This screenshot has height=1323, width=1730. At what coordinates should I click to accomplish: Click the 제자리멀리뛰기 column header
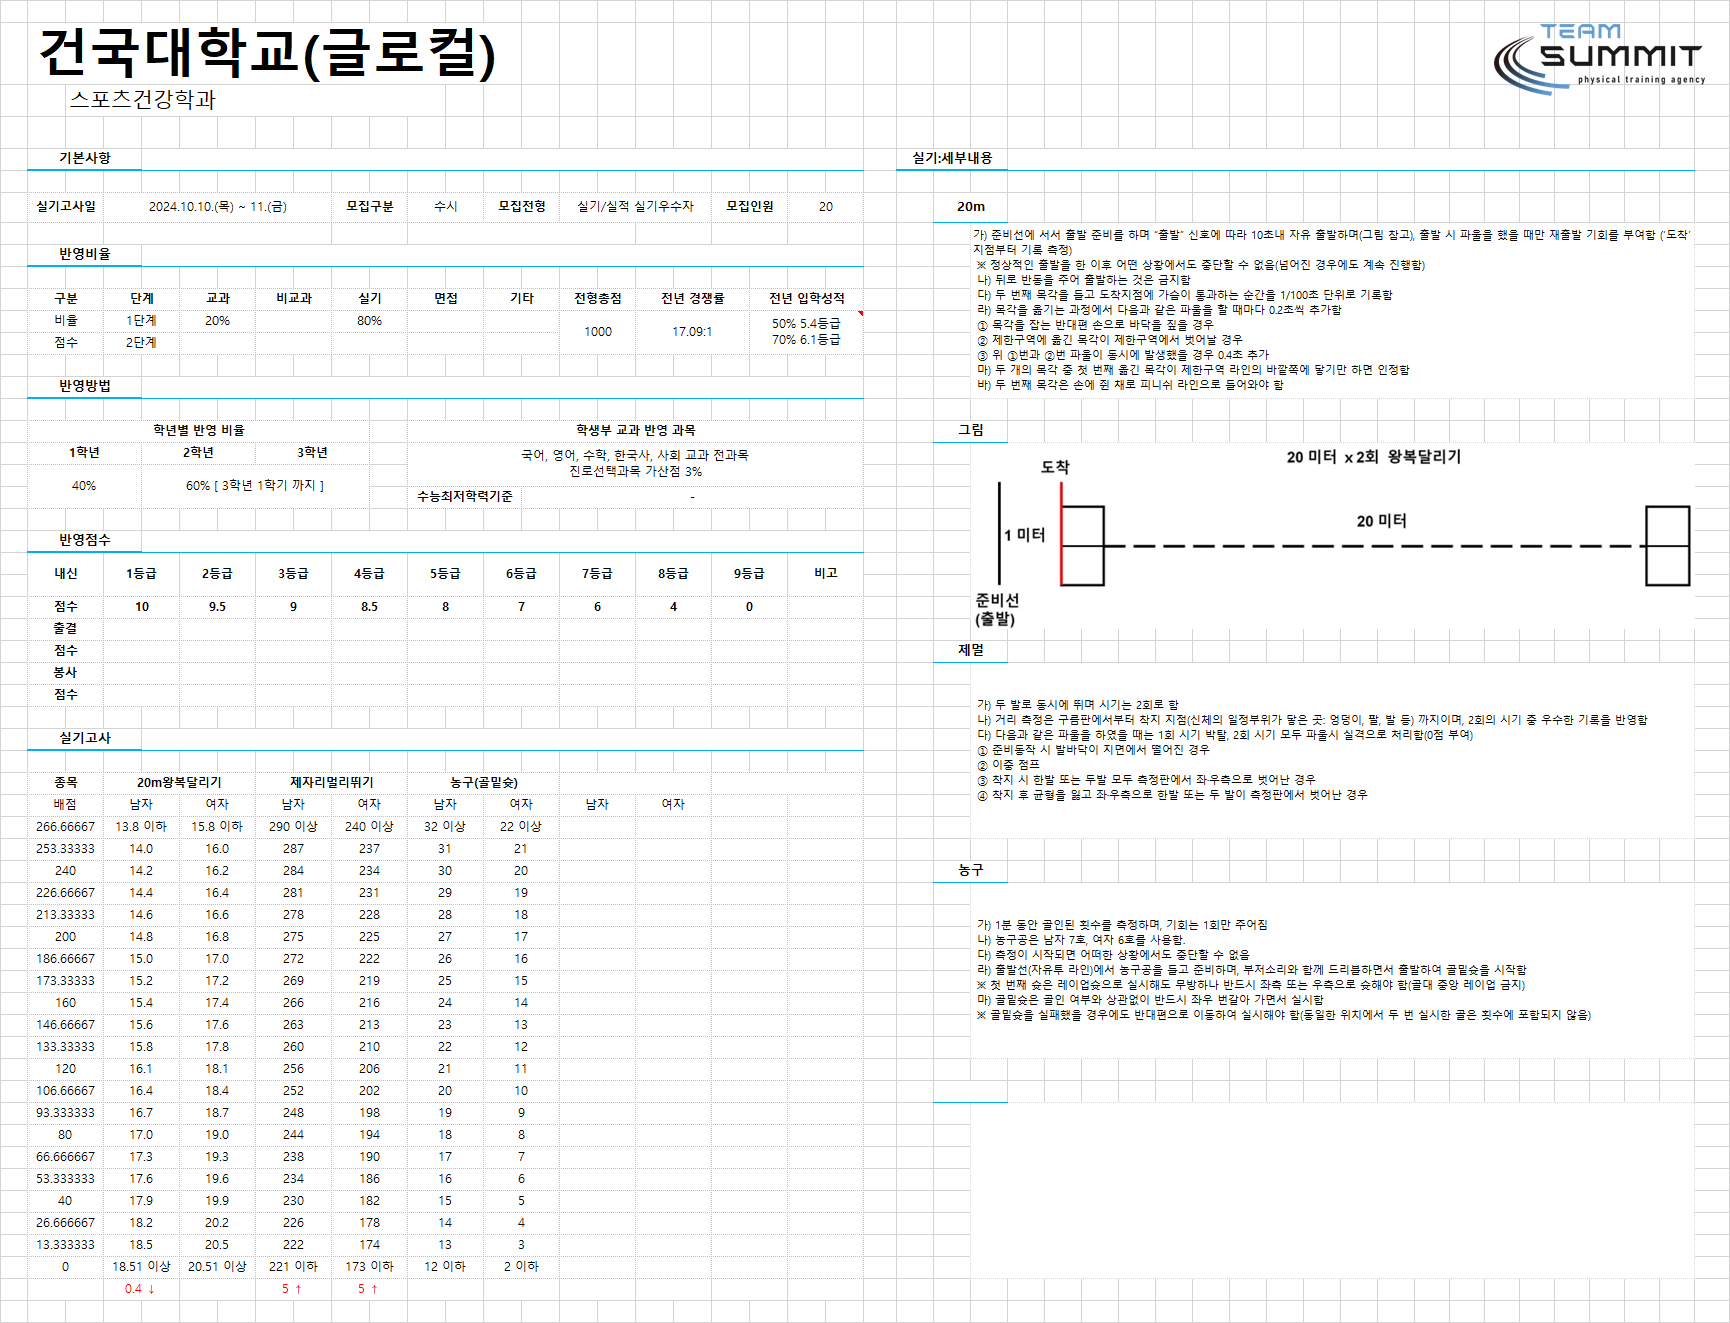[x=331, y=783]
